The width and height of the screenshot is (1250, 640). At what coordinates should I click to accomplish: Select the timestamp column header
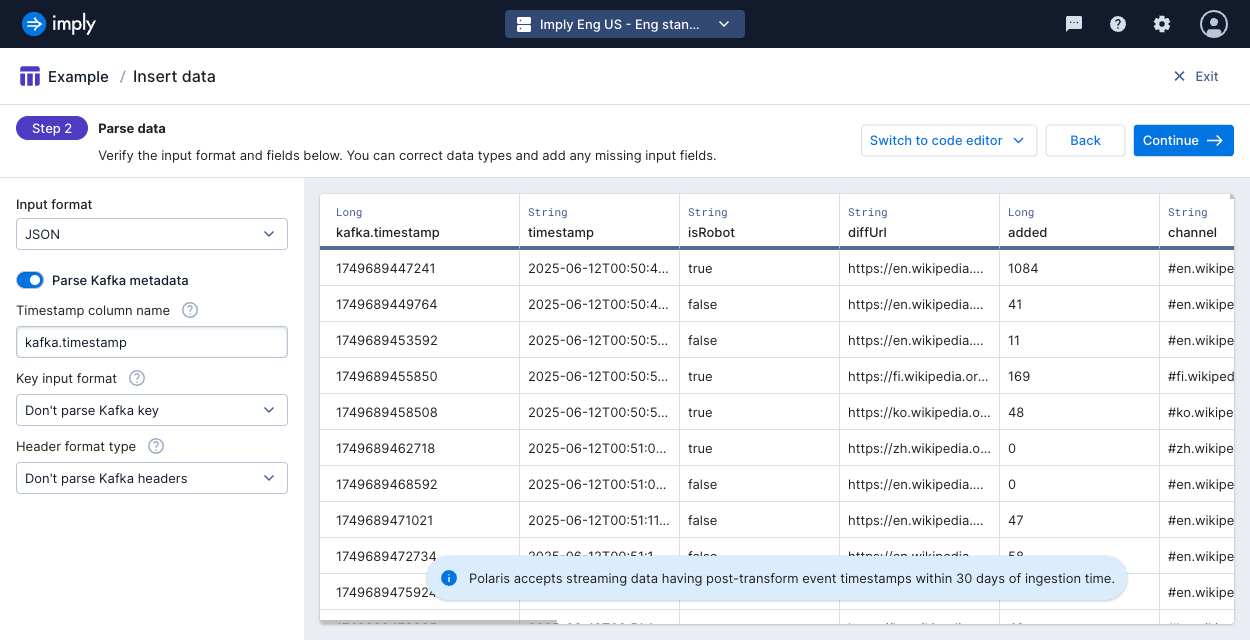(x=600, y=222)
